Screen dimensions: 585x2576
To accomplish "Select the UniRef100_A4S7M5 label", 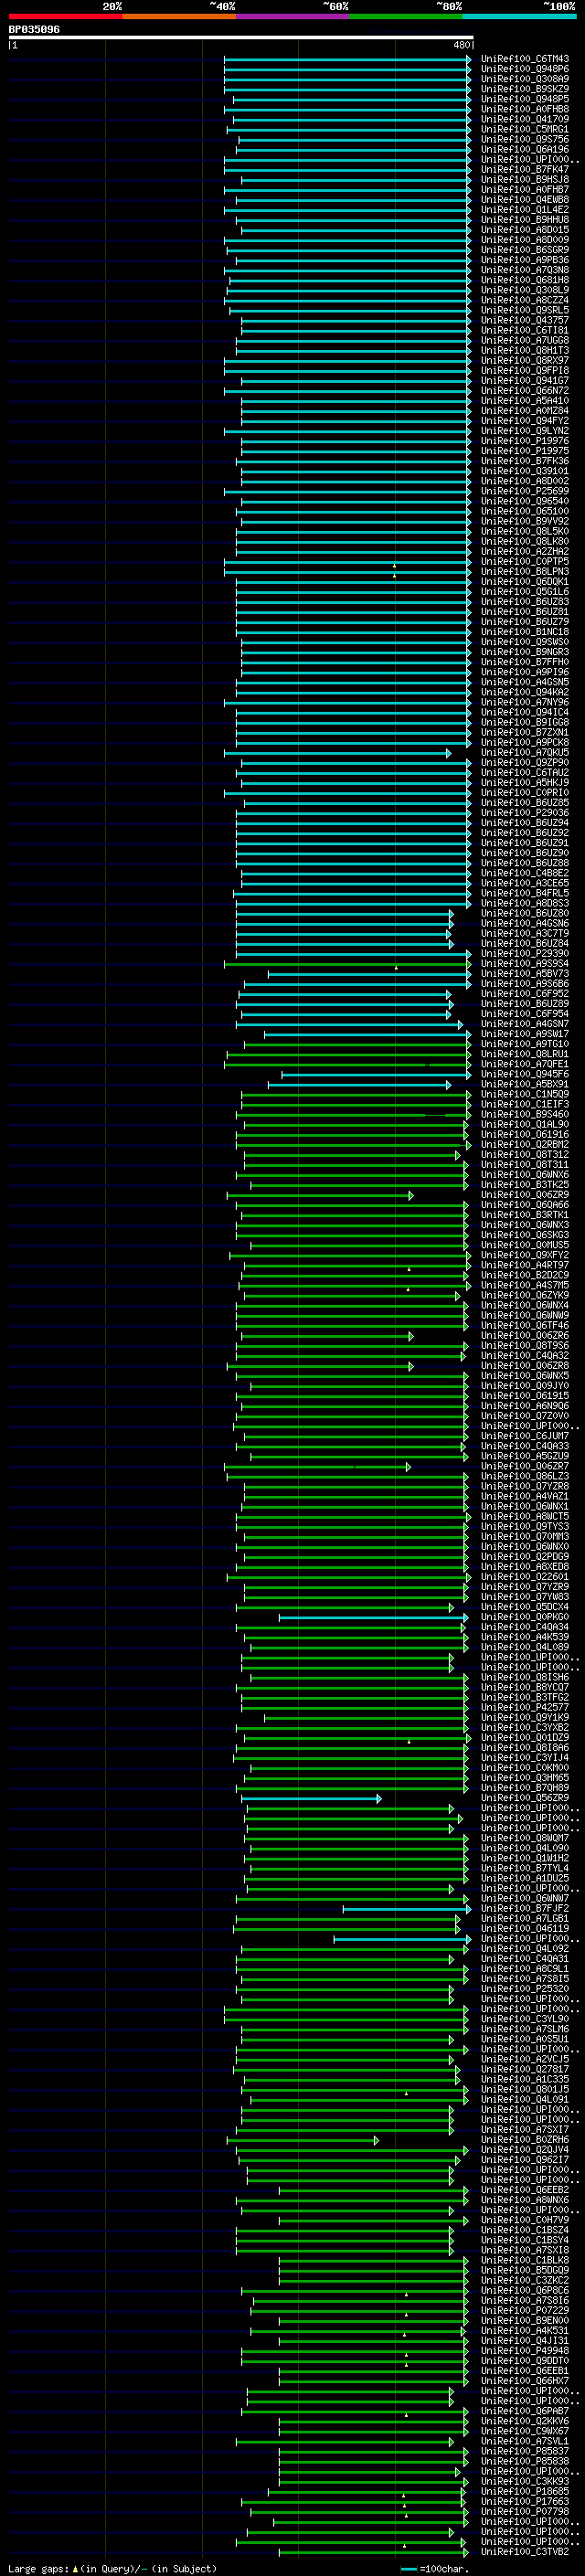I will pyautogui.click(x=525, y=1286).
